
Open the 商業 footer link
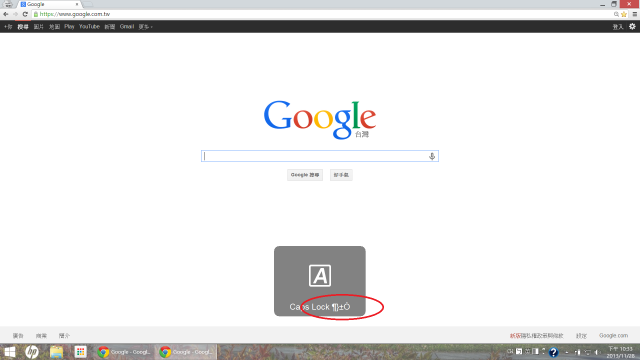point(41,336)
